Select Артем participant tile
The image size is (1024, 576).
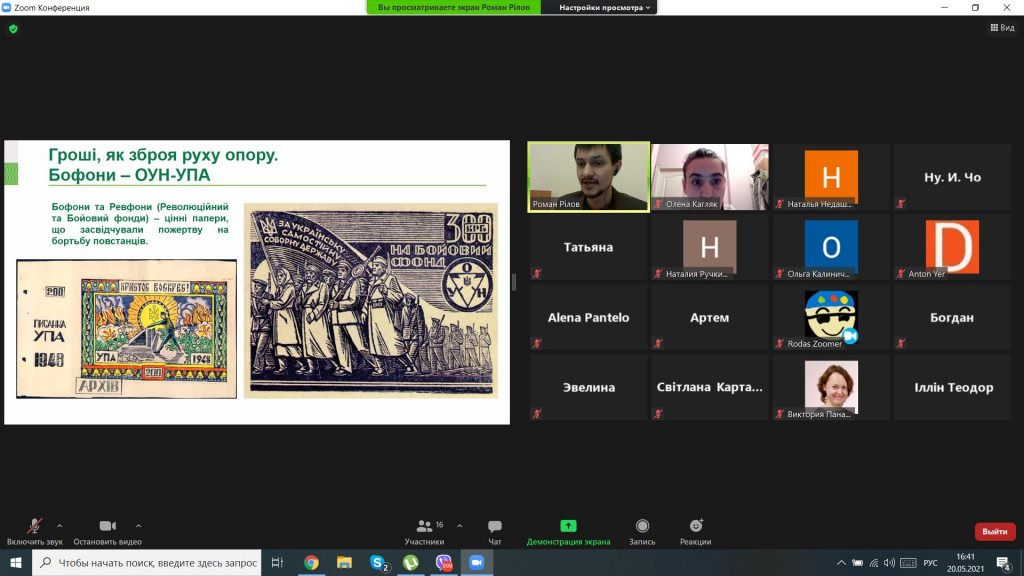point(710,317)
